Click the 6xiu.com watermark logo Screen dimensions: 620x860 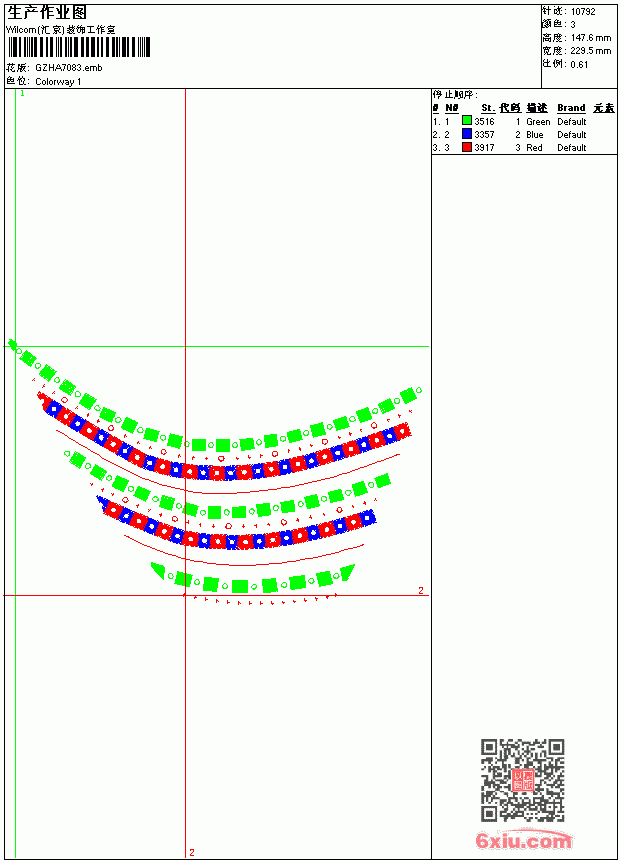(x=523, y=839)
